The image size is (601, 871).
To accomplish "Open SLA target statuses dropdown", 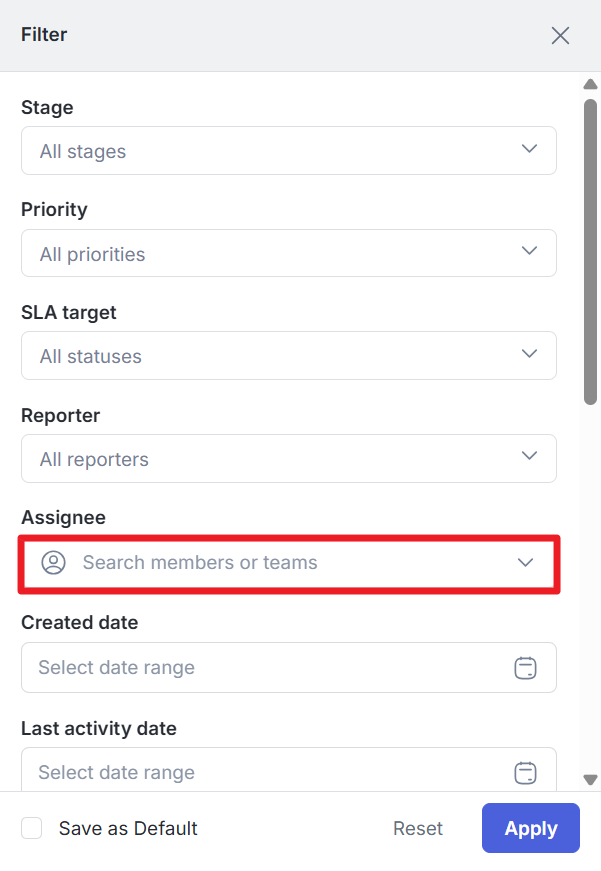I will click(288, 356).
